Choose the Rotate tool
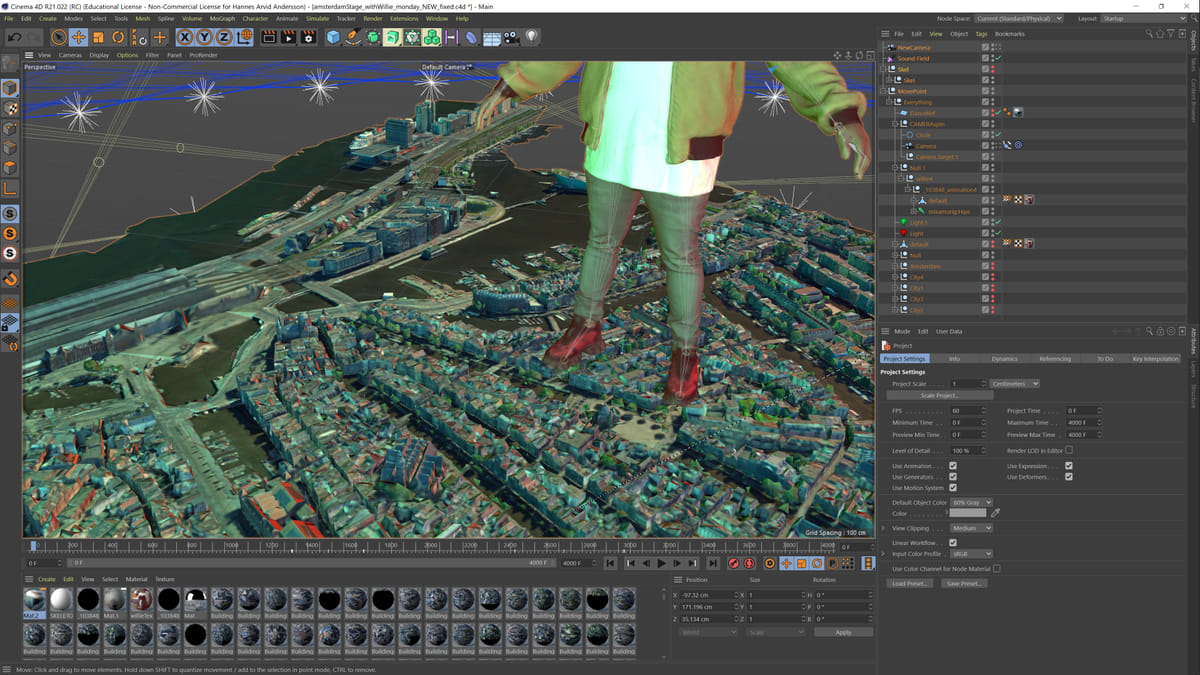The image size is (1200, 675). coord(118,37)
